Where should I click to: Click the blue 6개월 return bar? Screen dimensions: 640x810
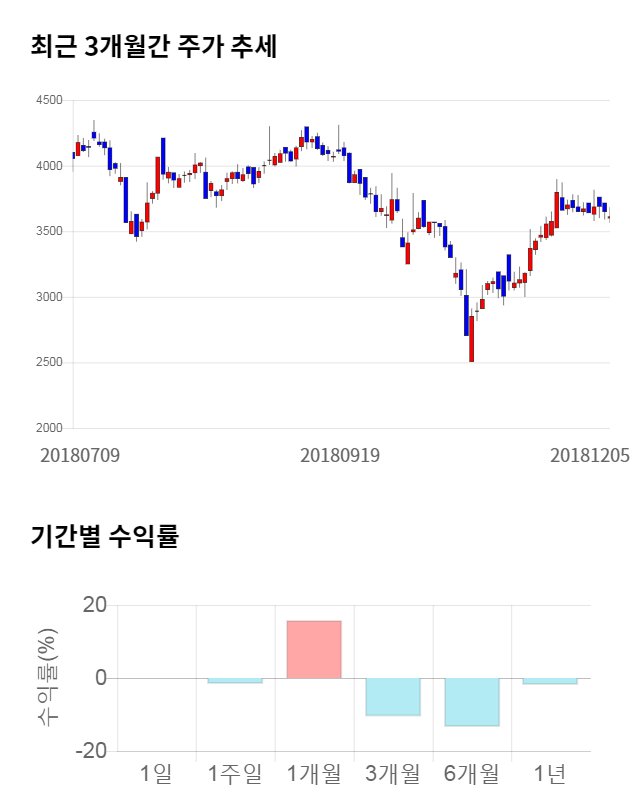coord(472,702)
